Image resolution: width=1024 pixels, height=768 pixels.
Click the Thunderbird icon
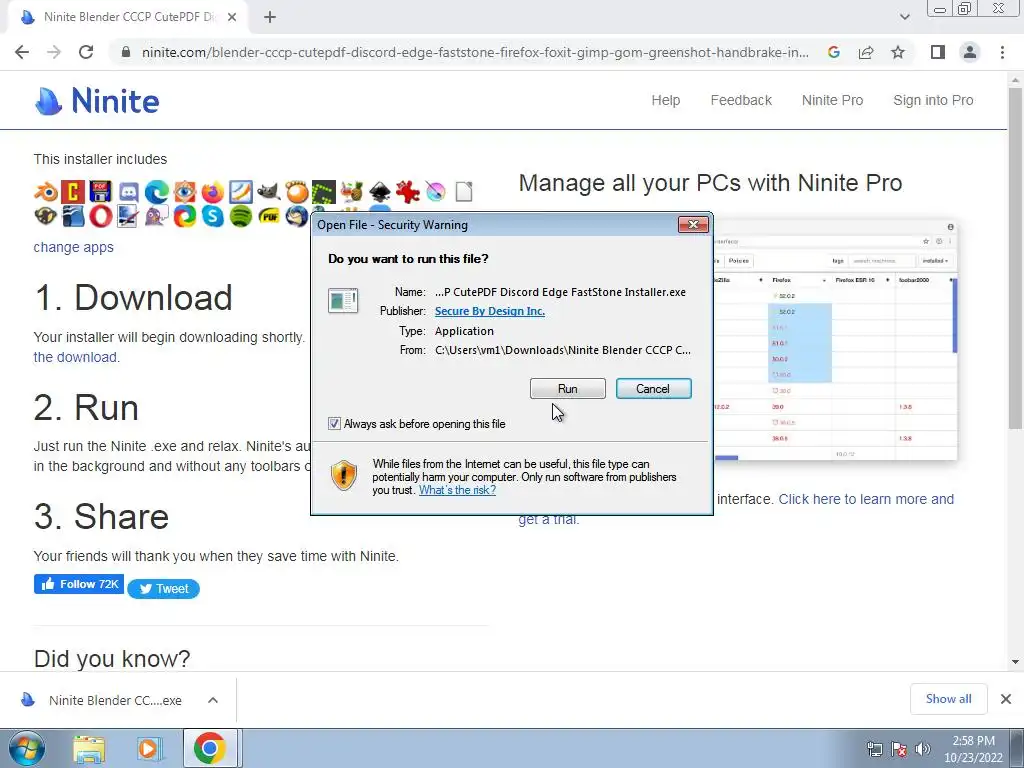(296, 216)
